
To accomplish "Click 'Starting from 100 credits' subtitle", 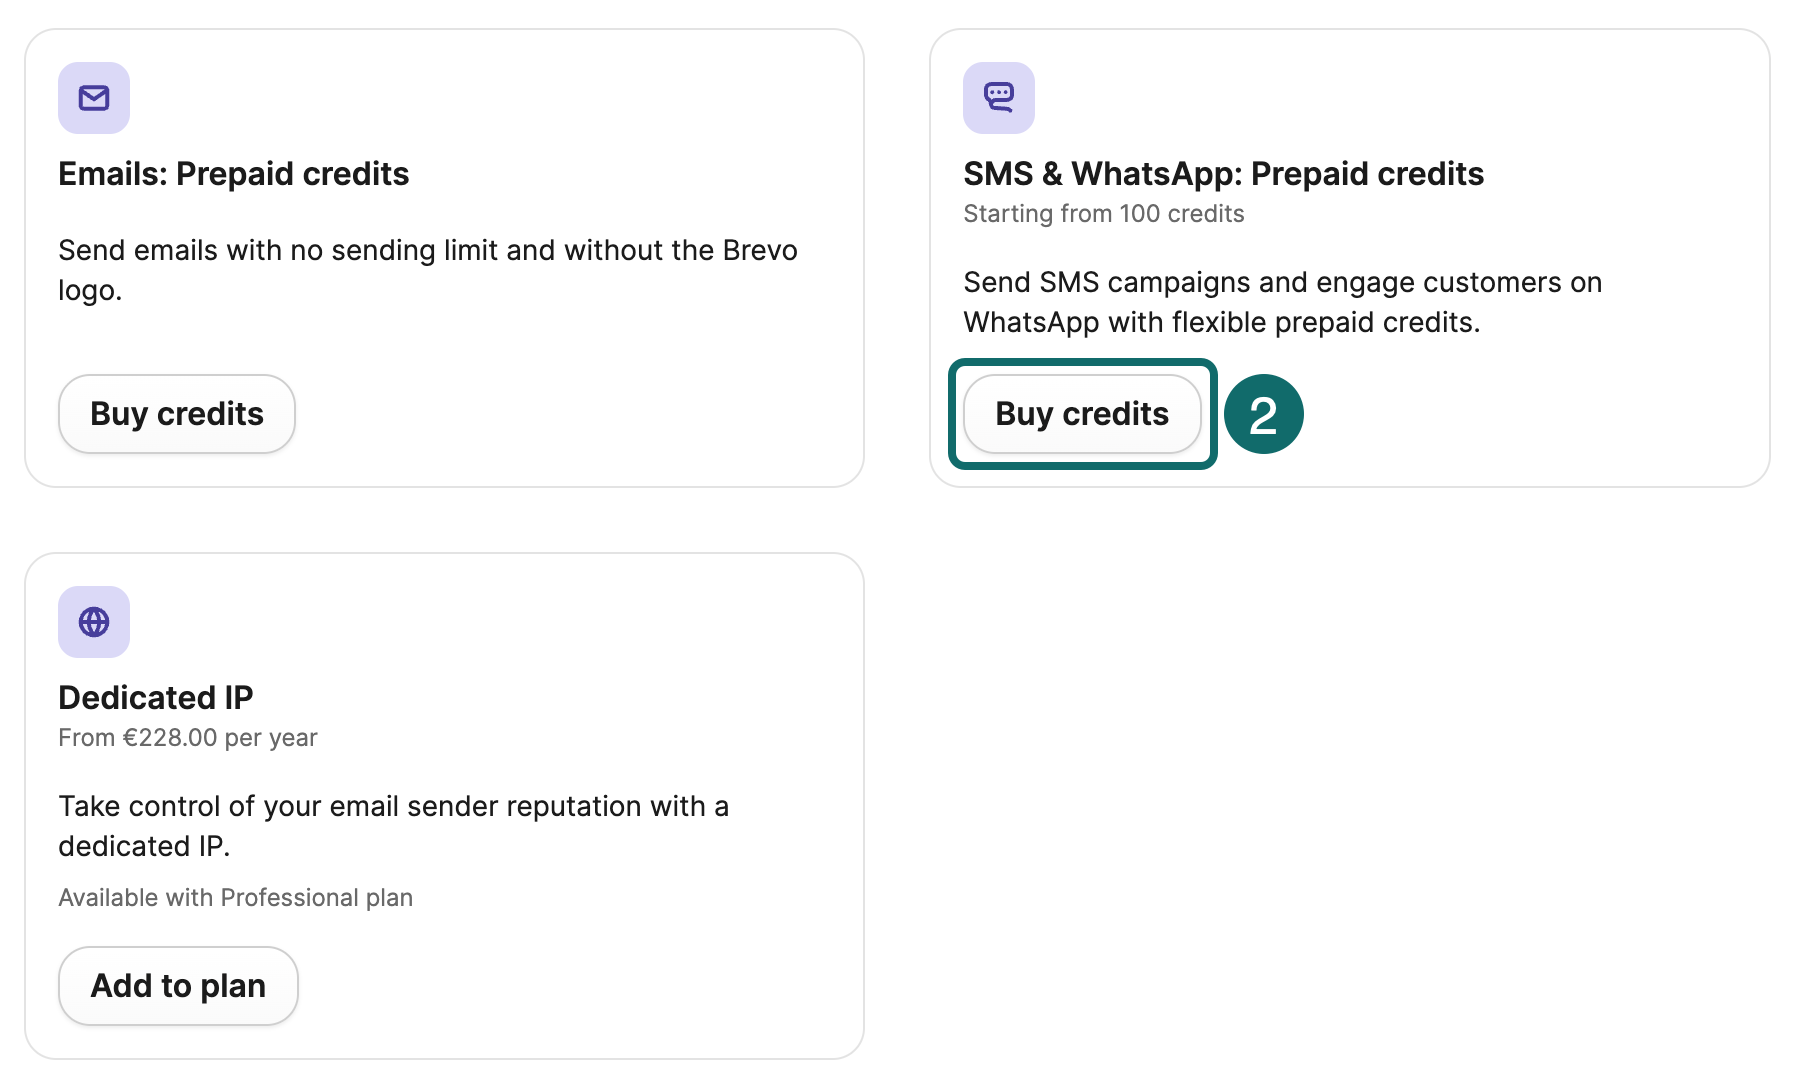I will tap(1103, 214).
